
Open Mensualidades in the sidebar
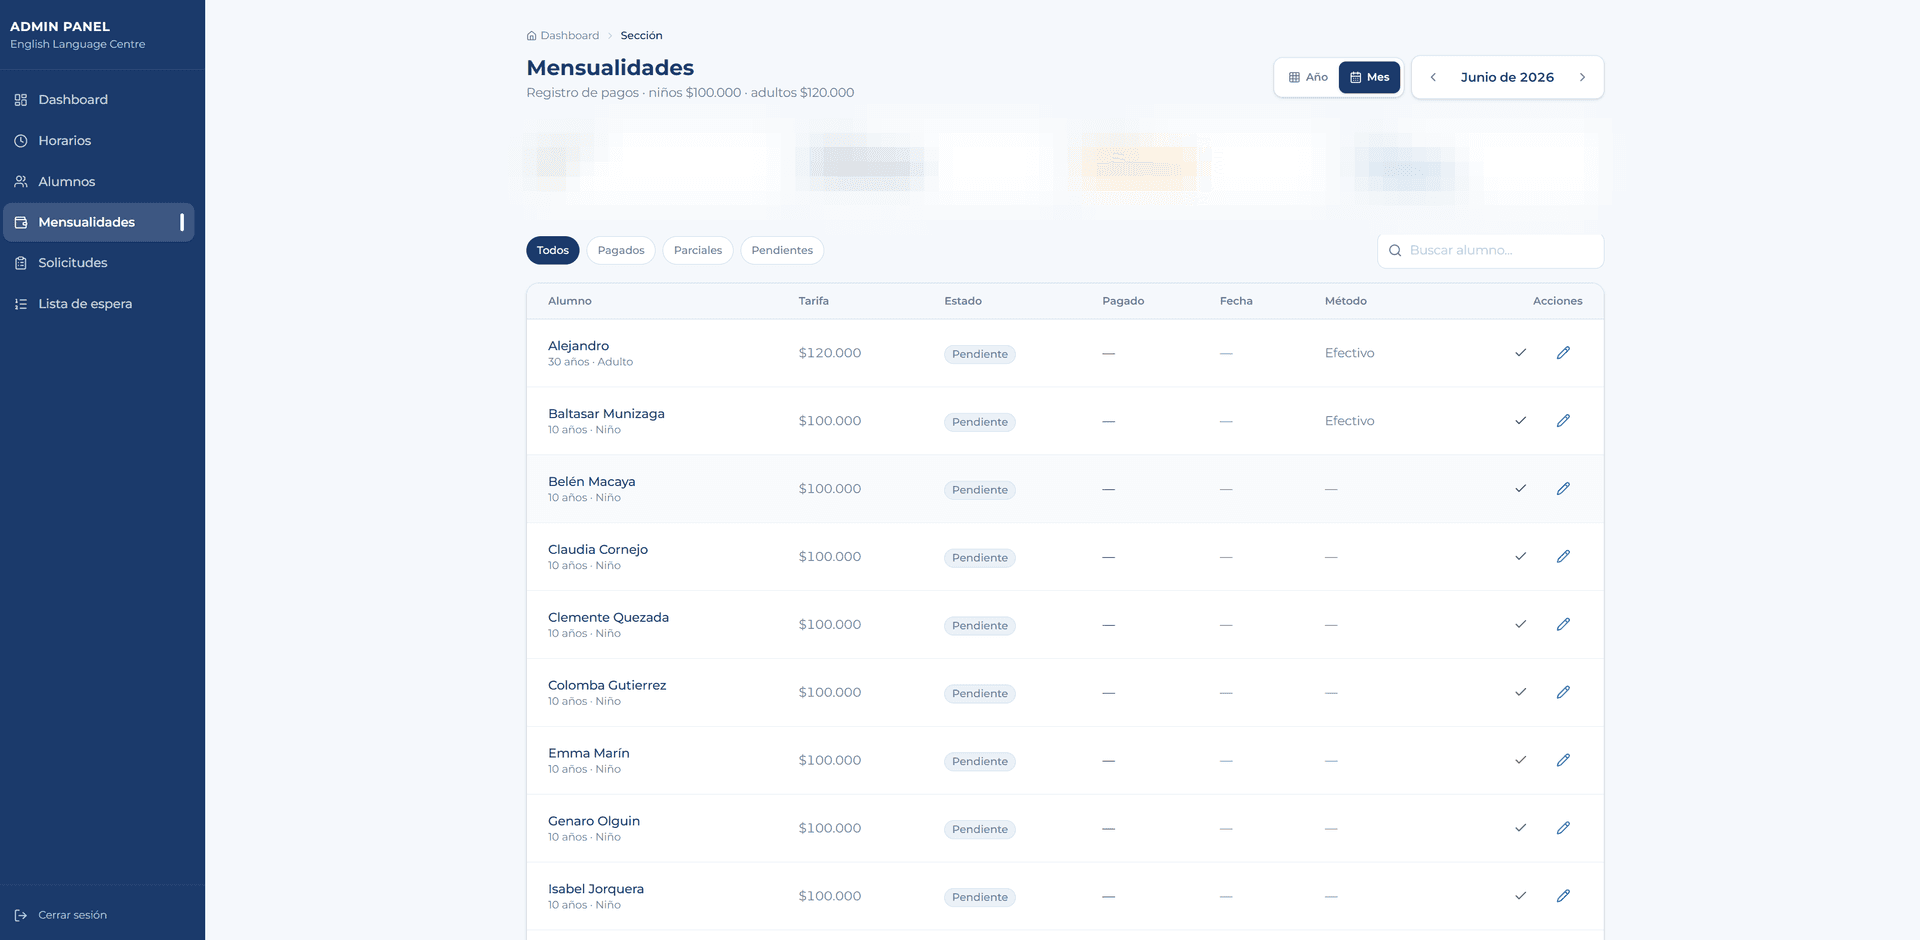coord(99,222)
